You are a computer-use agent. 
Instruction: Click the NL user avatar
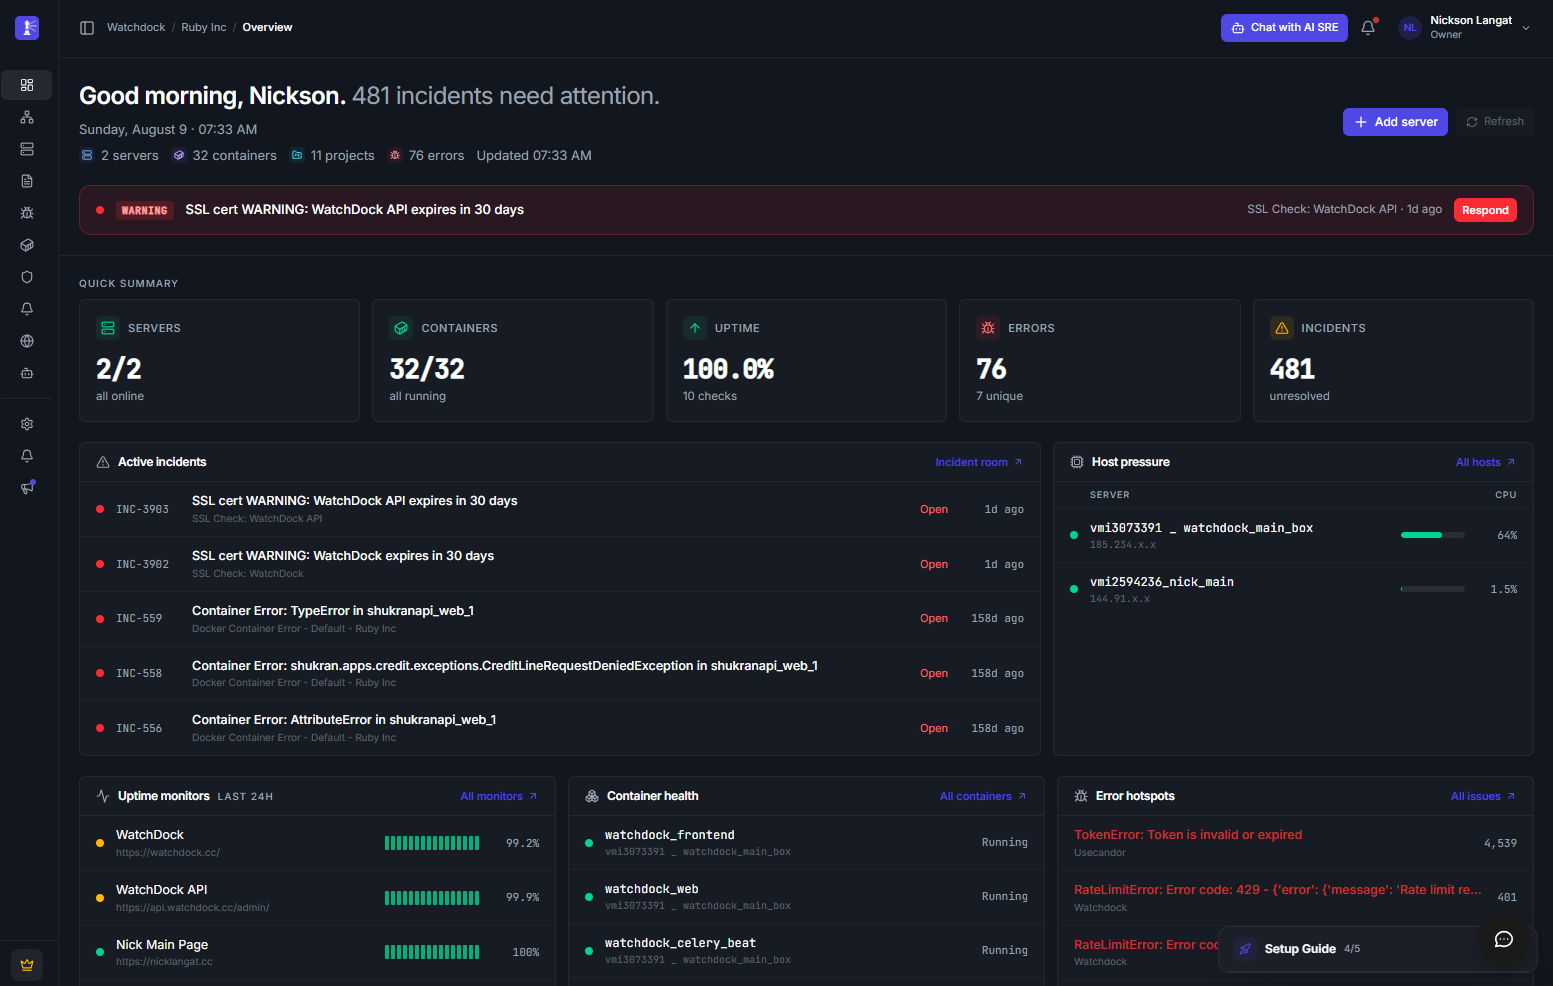1410,28
